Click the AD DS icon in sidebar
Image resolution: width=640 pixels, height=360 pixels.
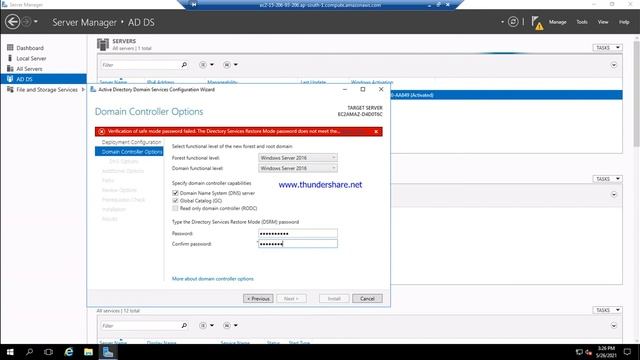point(10,79)
